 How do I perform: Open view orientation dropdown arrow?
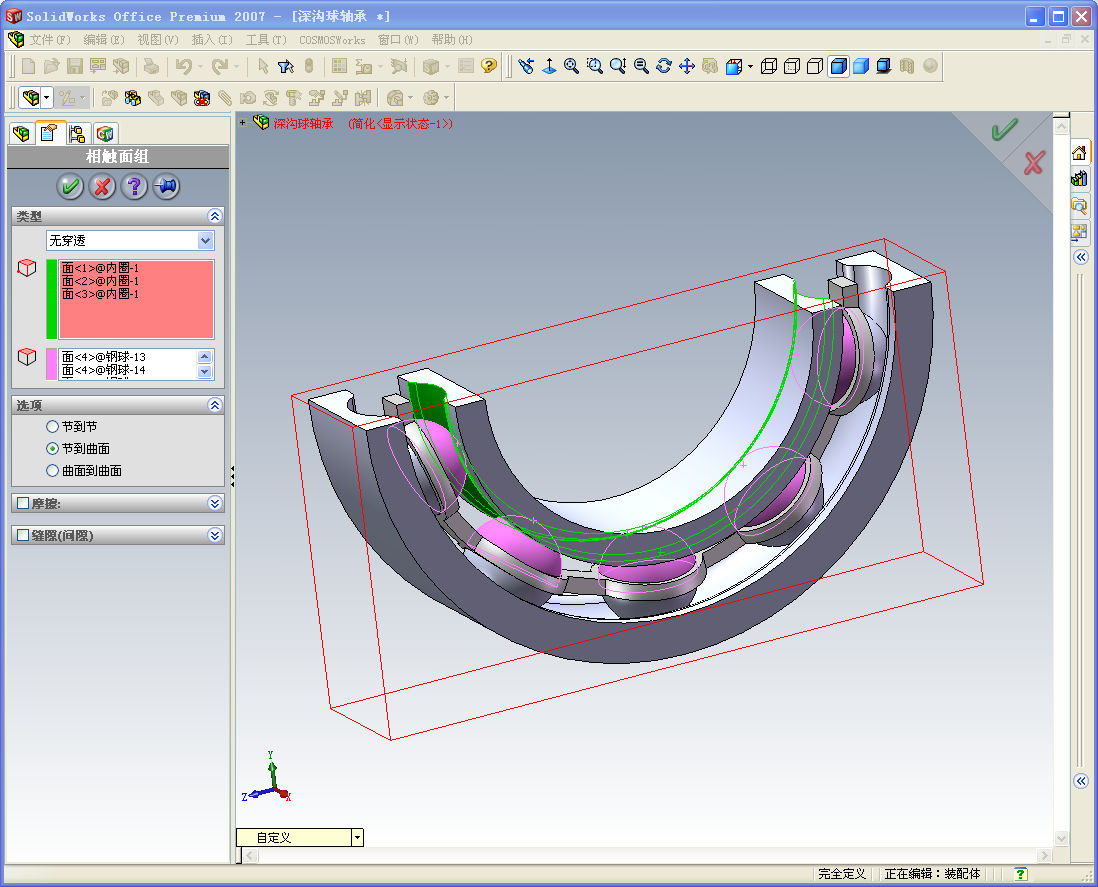click(751, 67)
